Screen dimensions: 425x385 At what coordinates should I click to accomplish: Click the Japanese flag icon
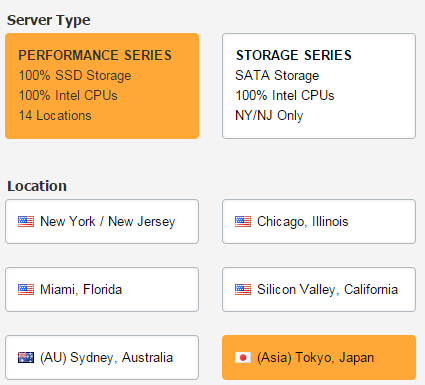pos(243,357)
